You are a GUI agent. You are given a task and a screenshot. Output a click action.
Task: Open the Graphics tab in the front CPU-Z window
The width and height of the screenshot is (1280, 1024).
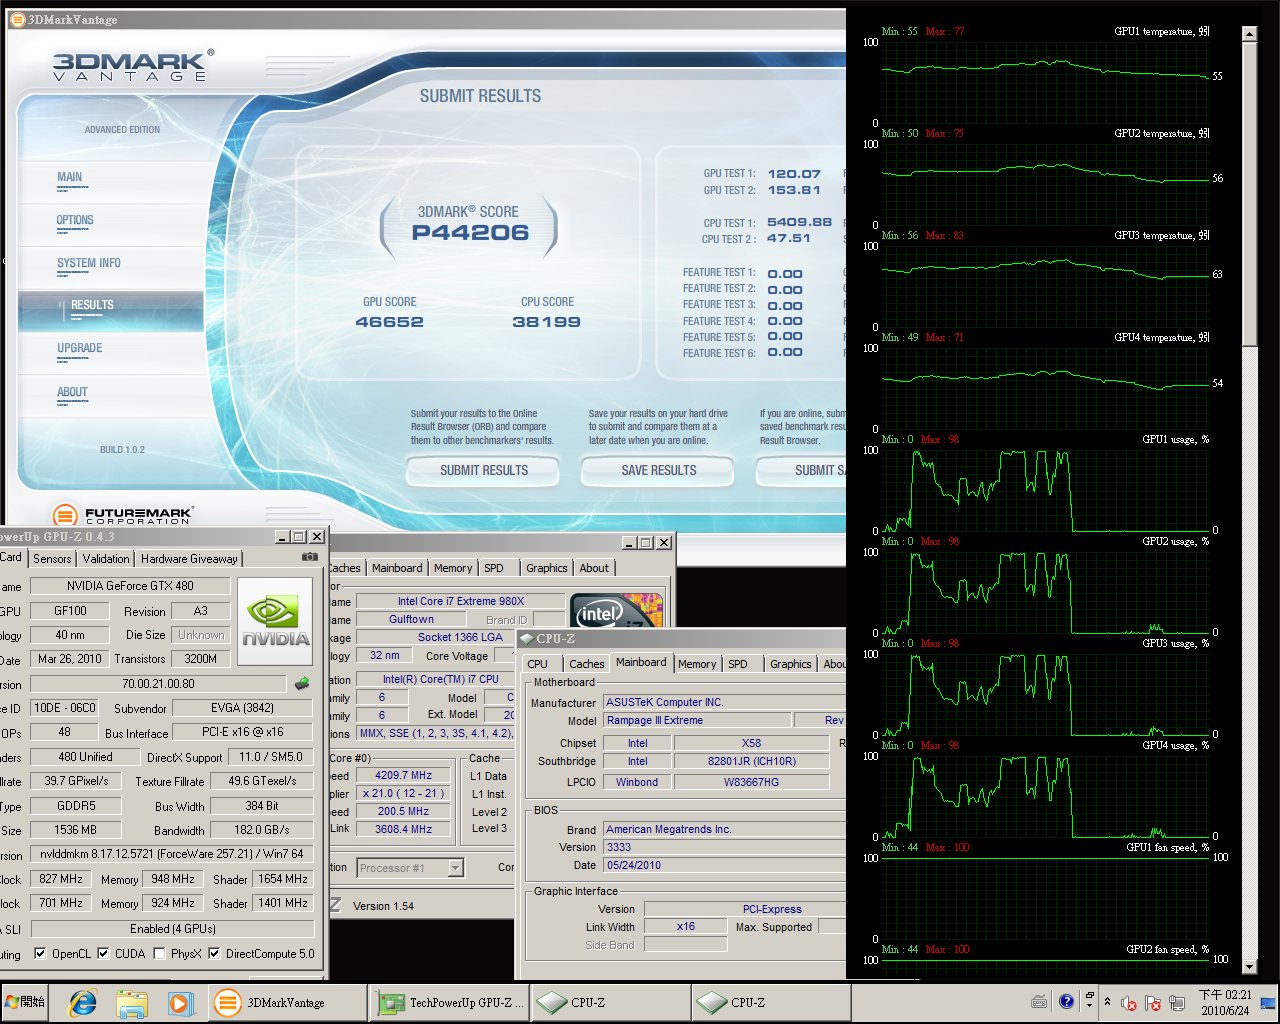pos(791,664)
